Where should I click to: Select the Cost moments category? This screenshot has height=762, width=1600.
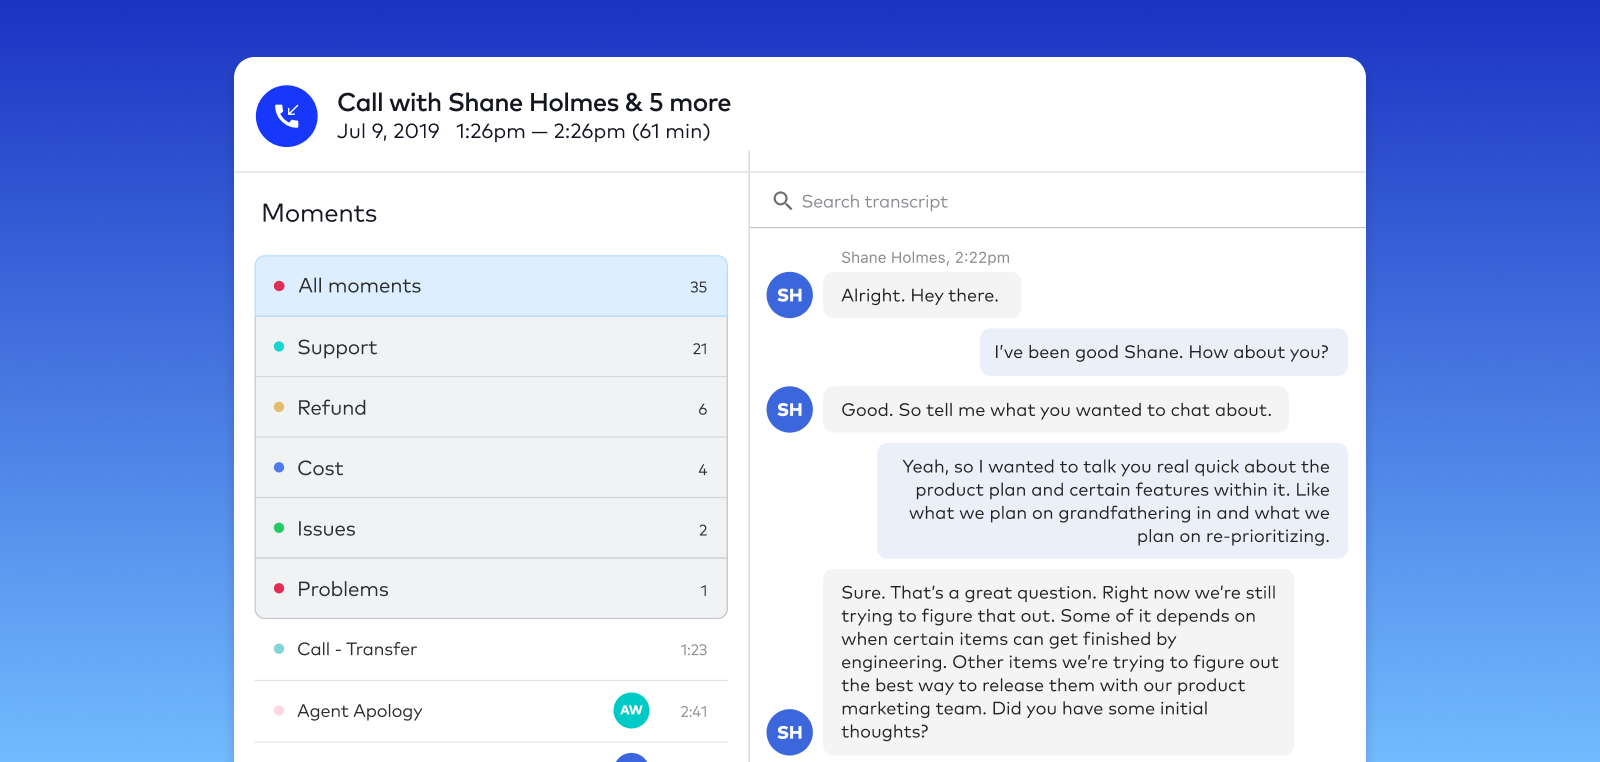(x=491, y=468)
